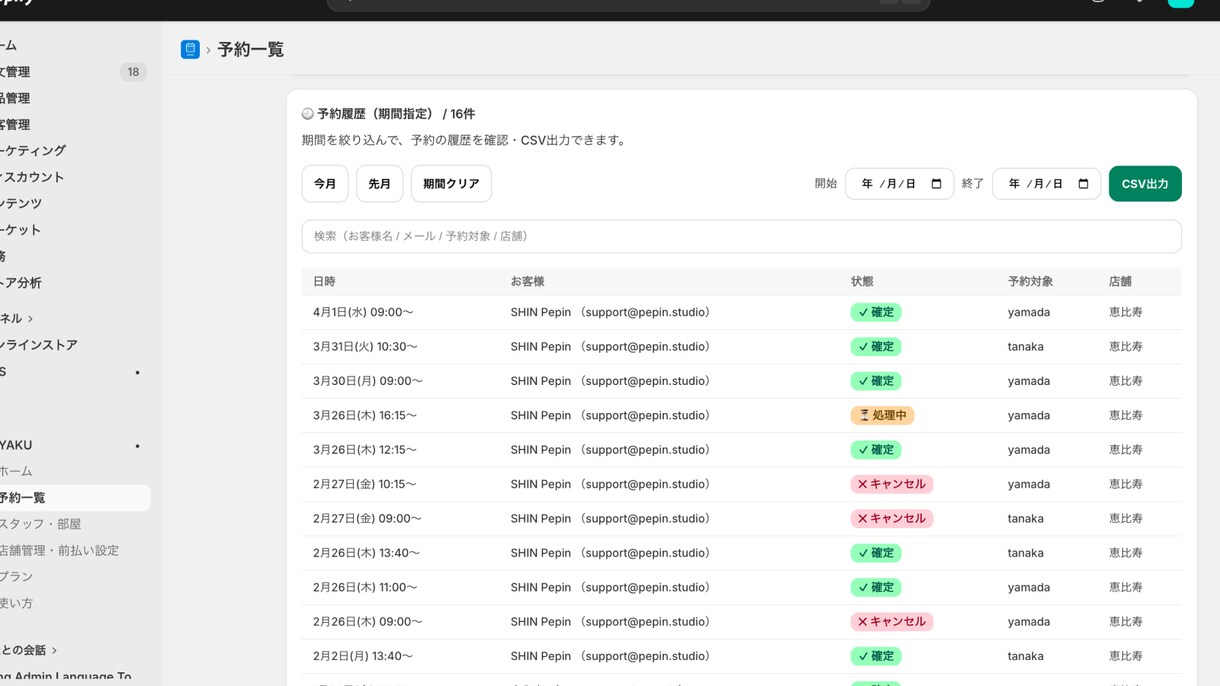Image resolution: width=1220 pixels, height=686 pixels.
Task: Open the プラン sidebar item
Action: click(17, 577)
